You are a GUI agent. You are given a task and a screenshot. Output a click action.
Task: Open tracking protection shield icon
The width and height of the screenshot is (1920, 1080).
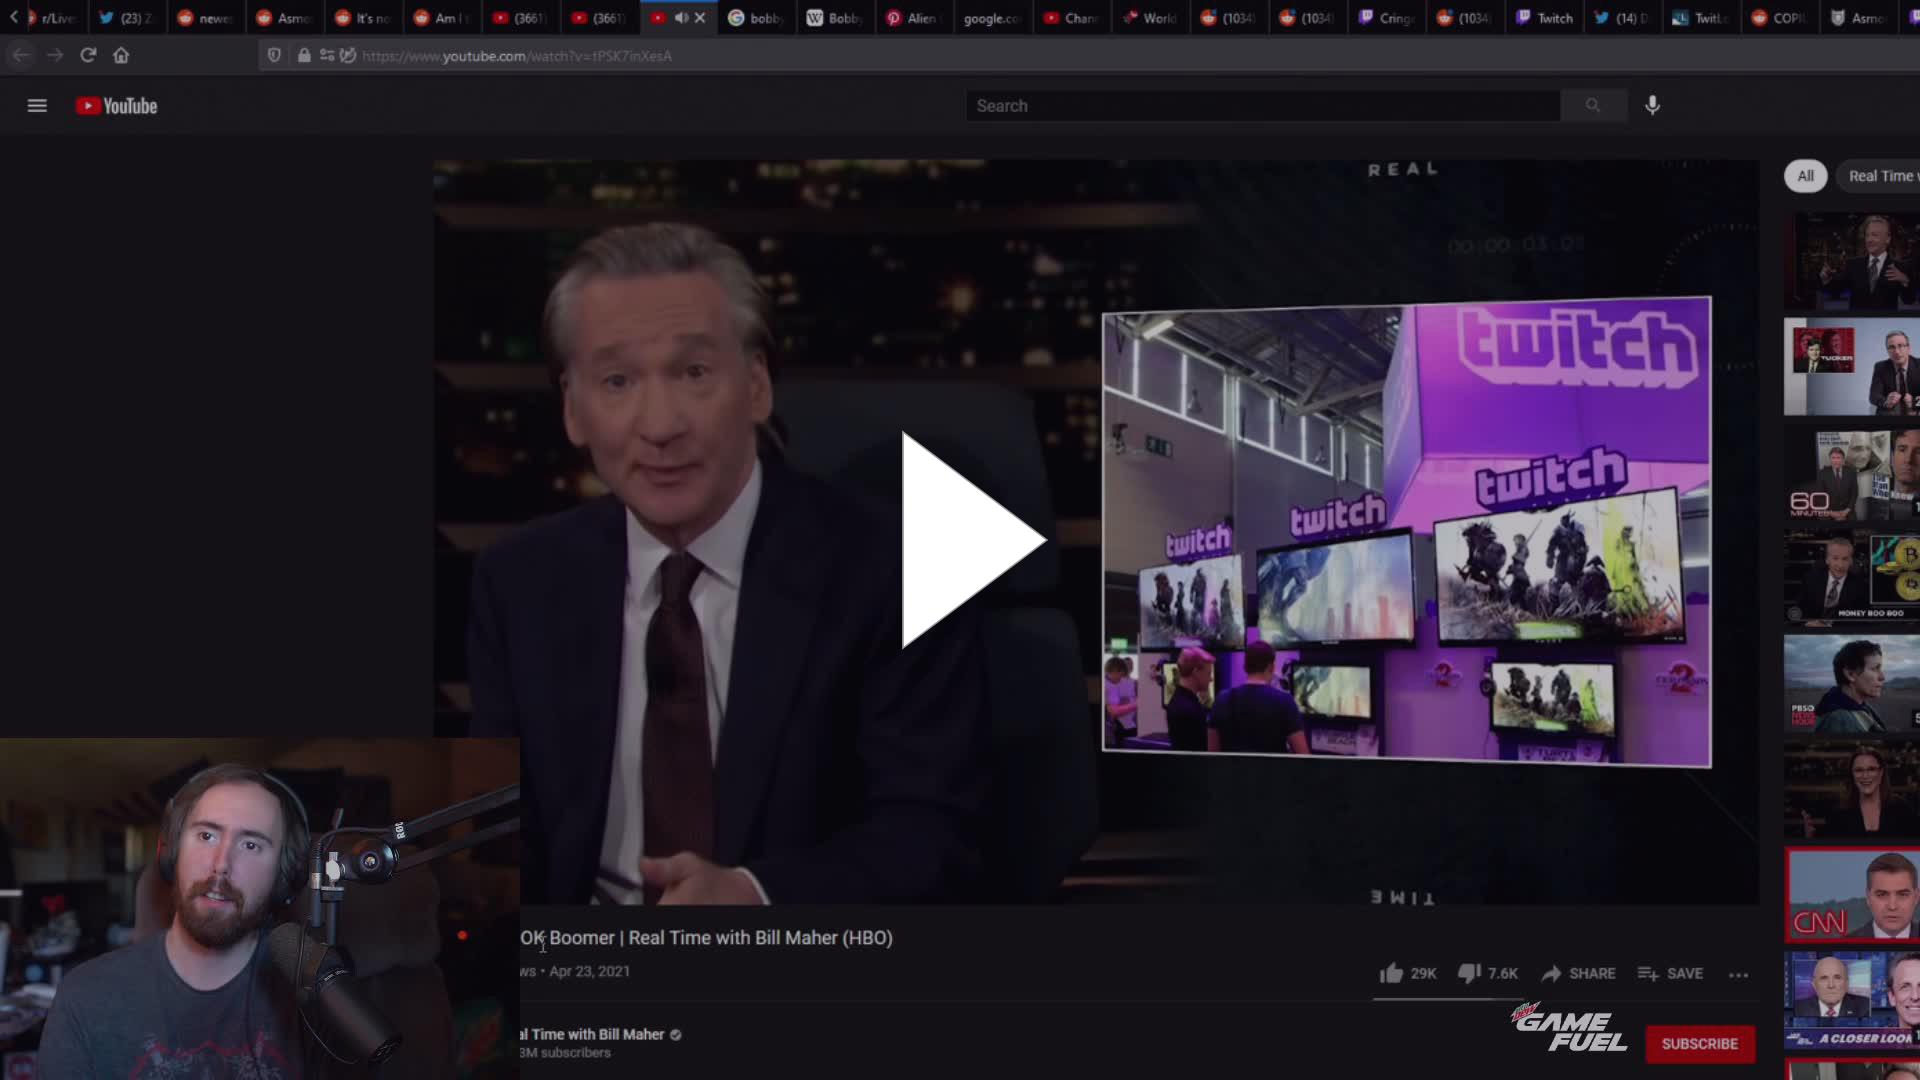[274, 55]
